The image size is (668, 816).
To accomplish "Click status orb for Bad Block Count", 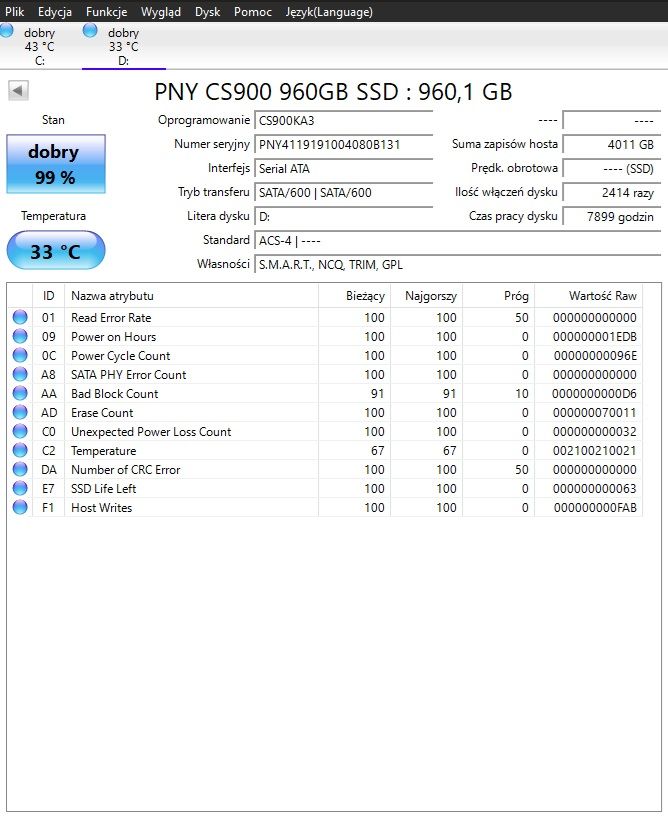I will [x=20, y=393].
